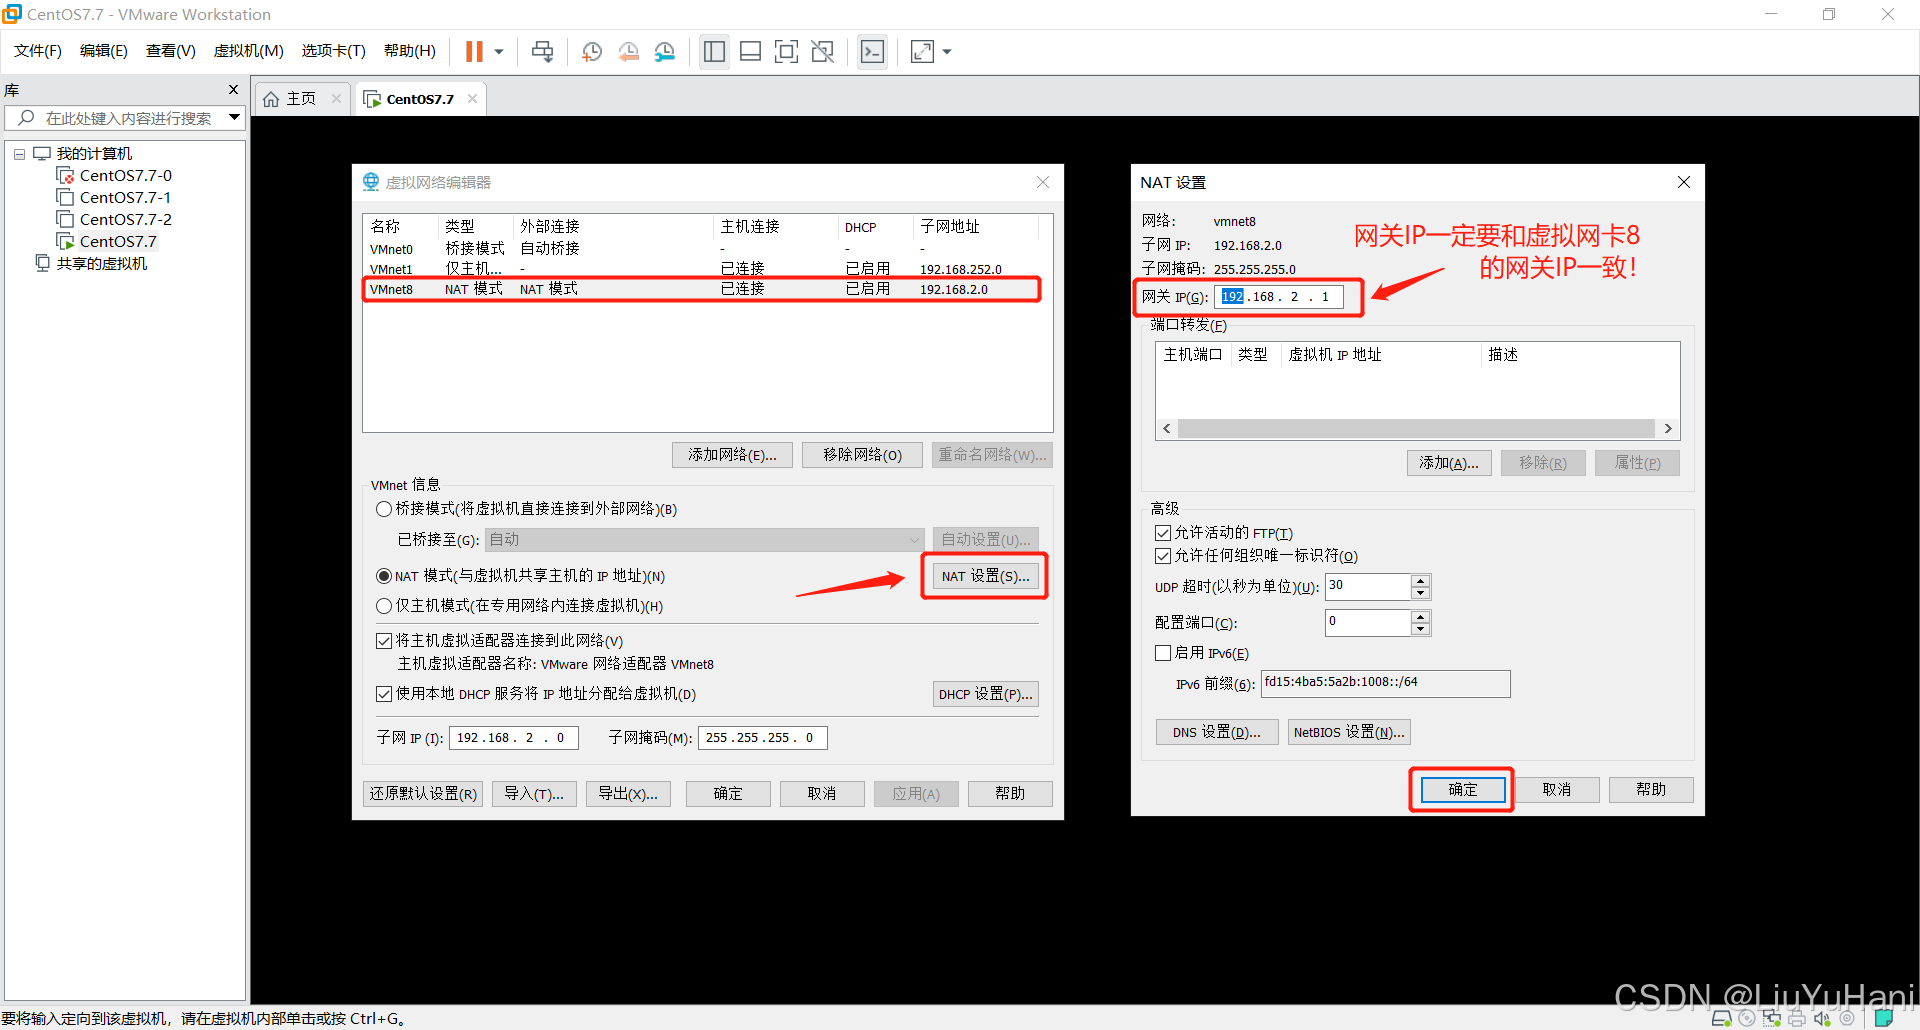1920x1030 pixels.
Task: Enter full screen mode via toolbar icon
Action: click(787, 52)
